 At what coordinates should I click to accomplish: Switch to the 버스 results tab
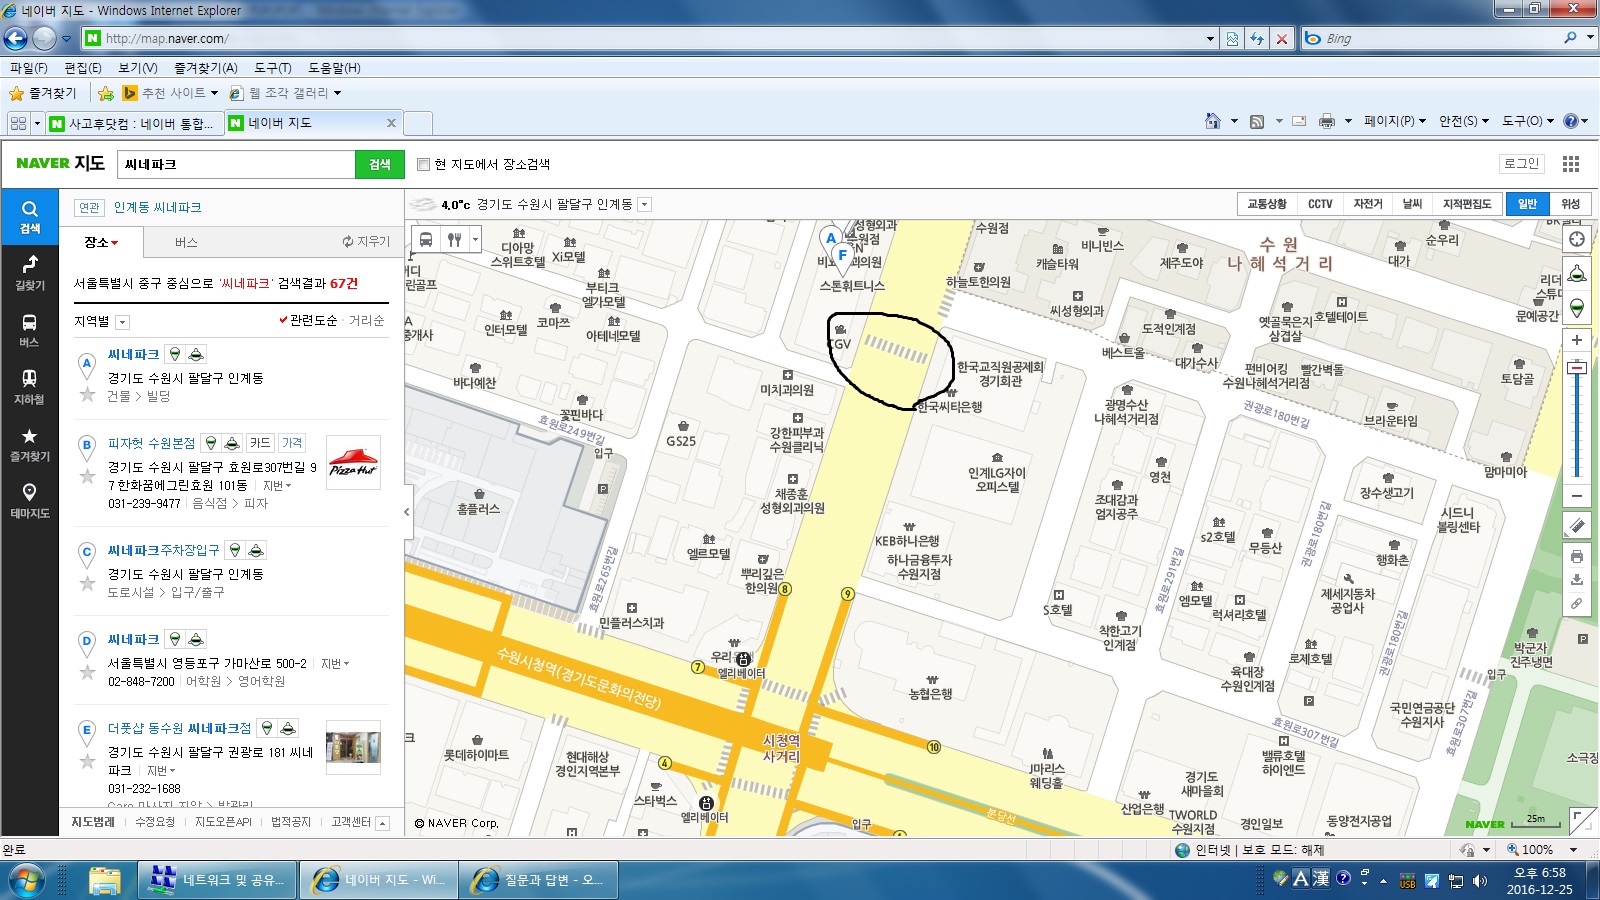186,242
